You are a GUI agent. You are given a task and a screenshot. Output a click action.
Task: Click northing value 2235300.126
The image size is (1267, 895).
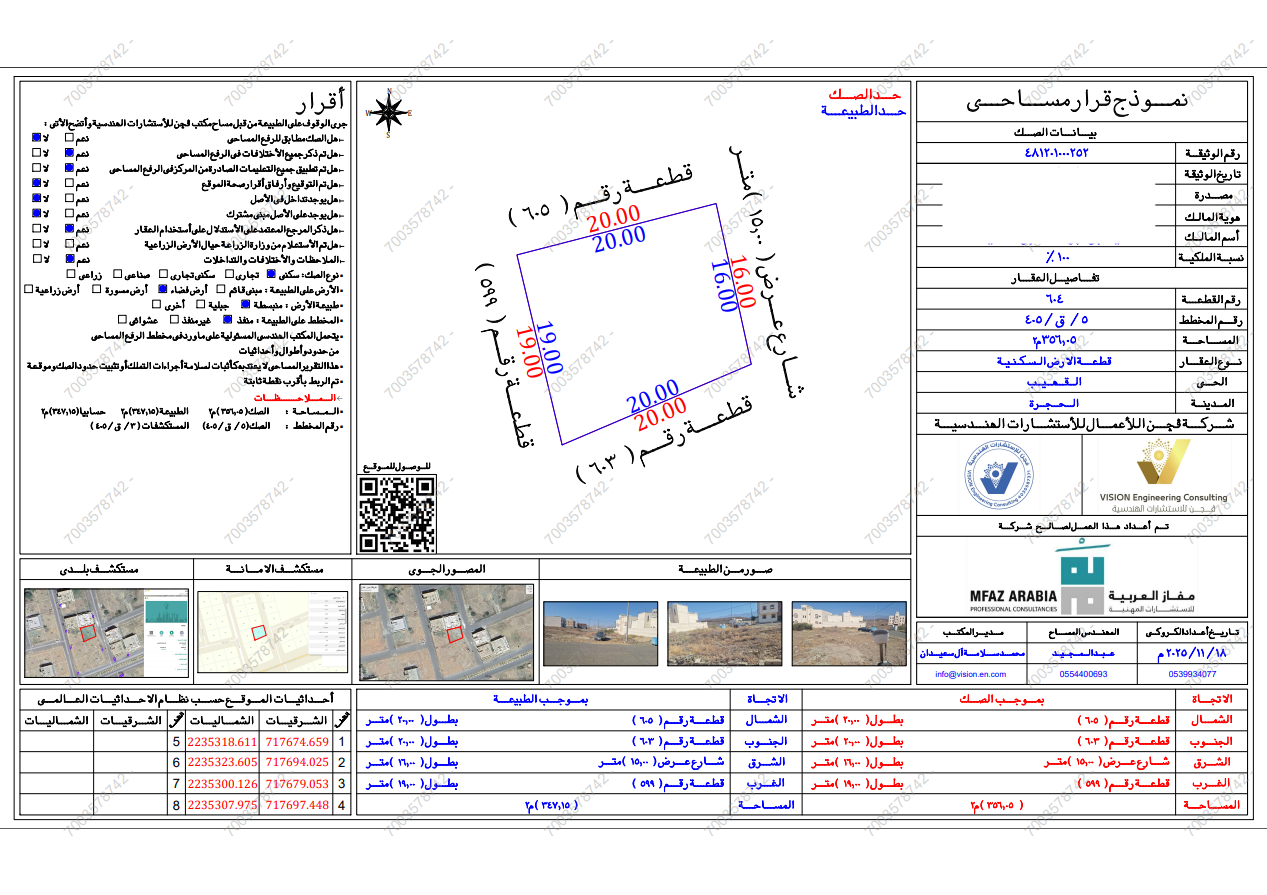(x=223, y=783)
